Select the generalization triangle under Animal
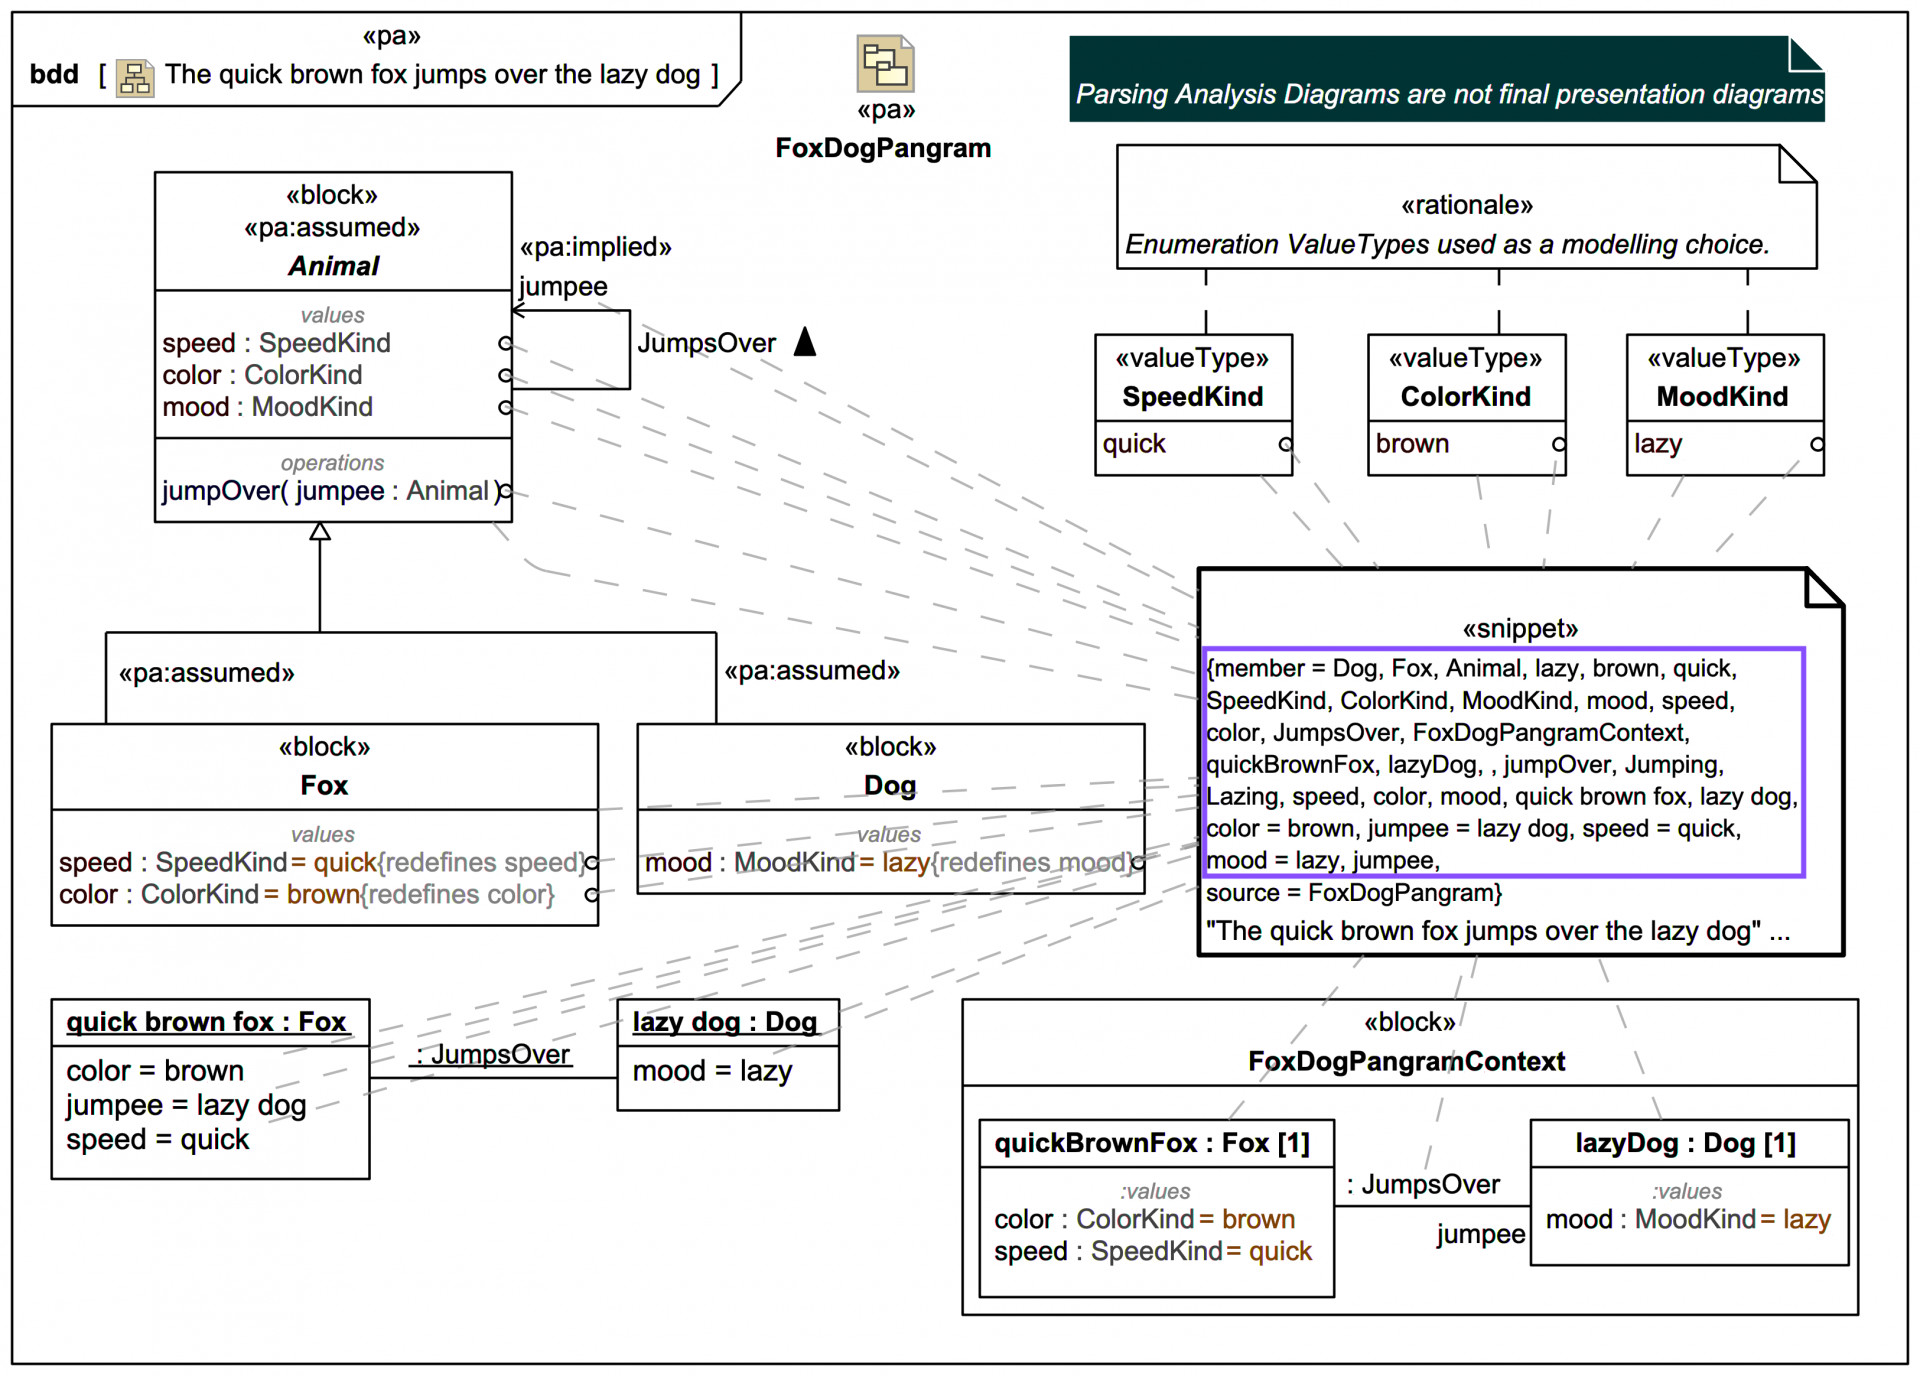 click(320, 532)
